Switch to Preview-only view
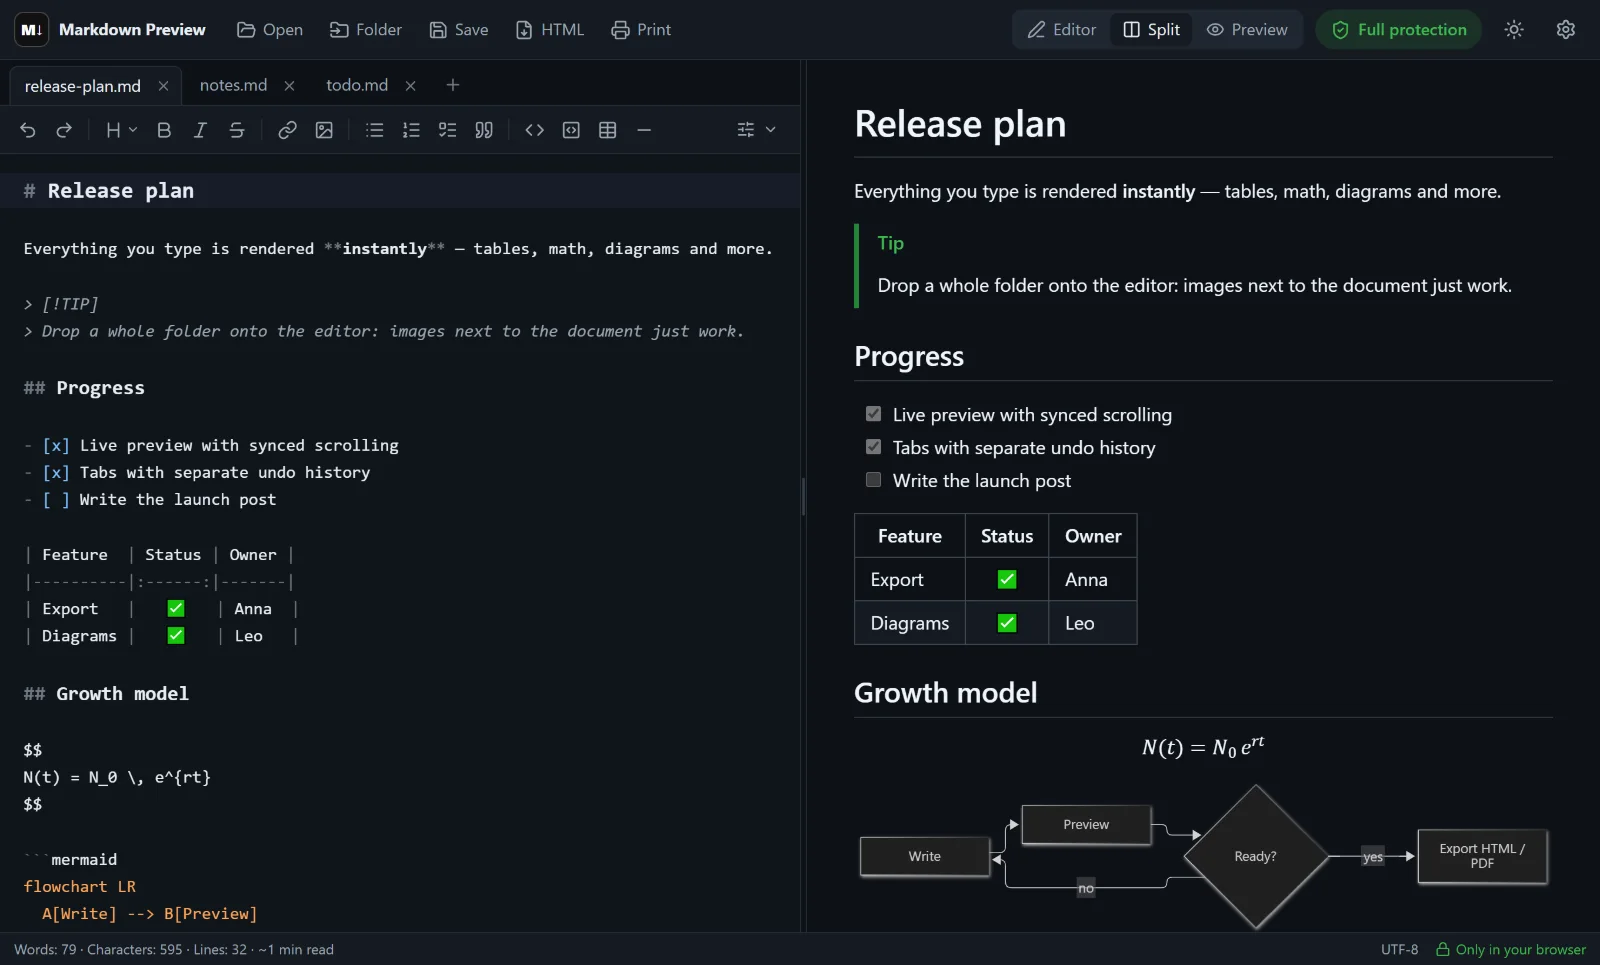Screen dimensions: 1600x965 tap(1247, 30)
